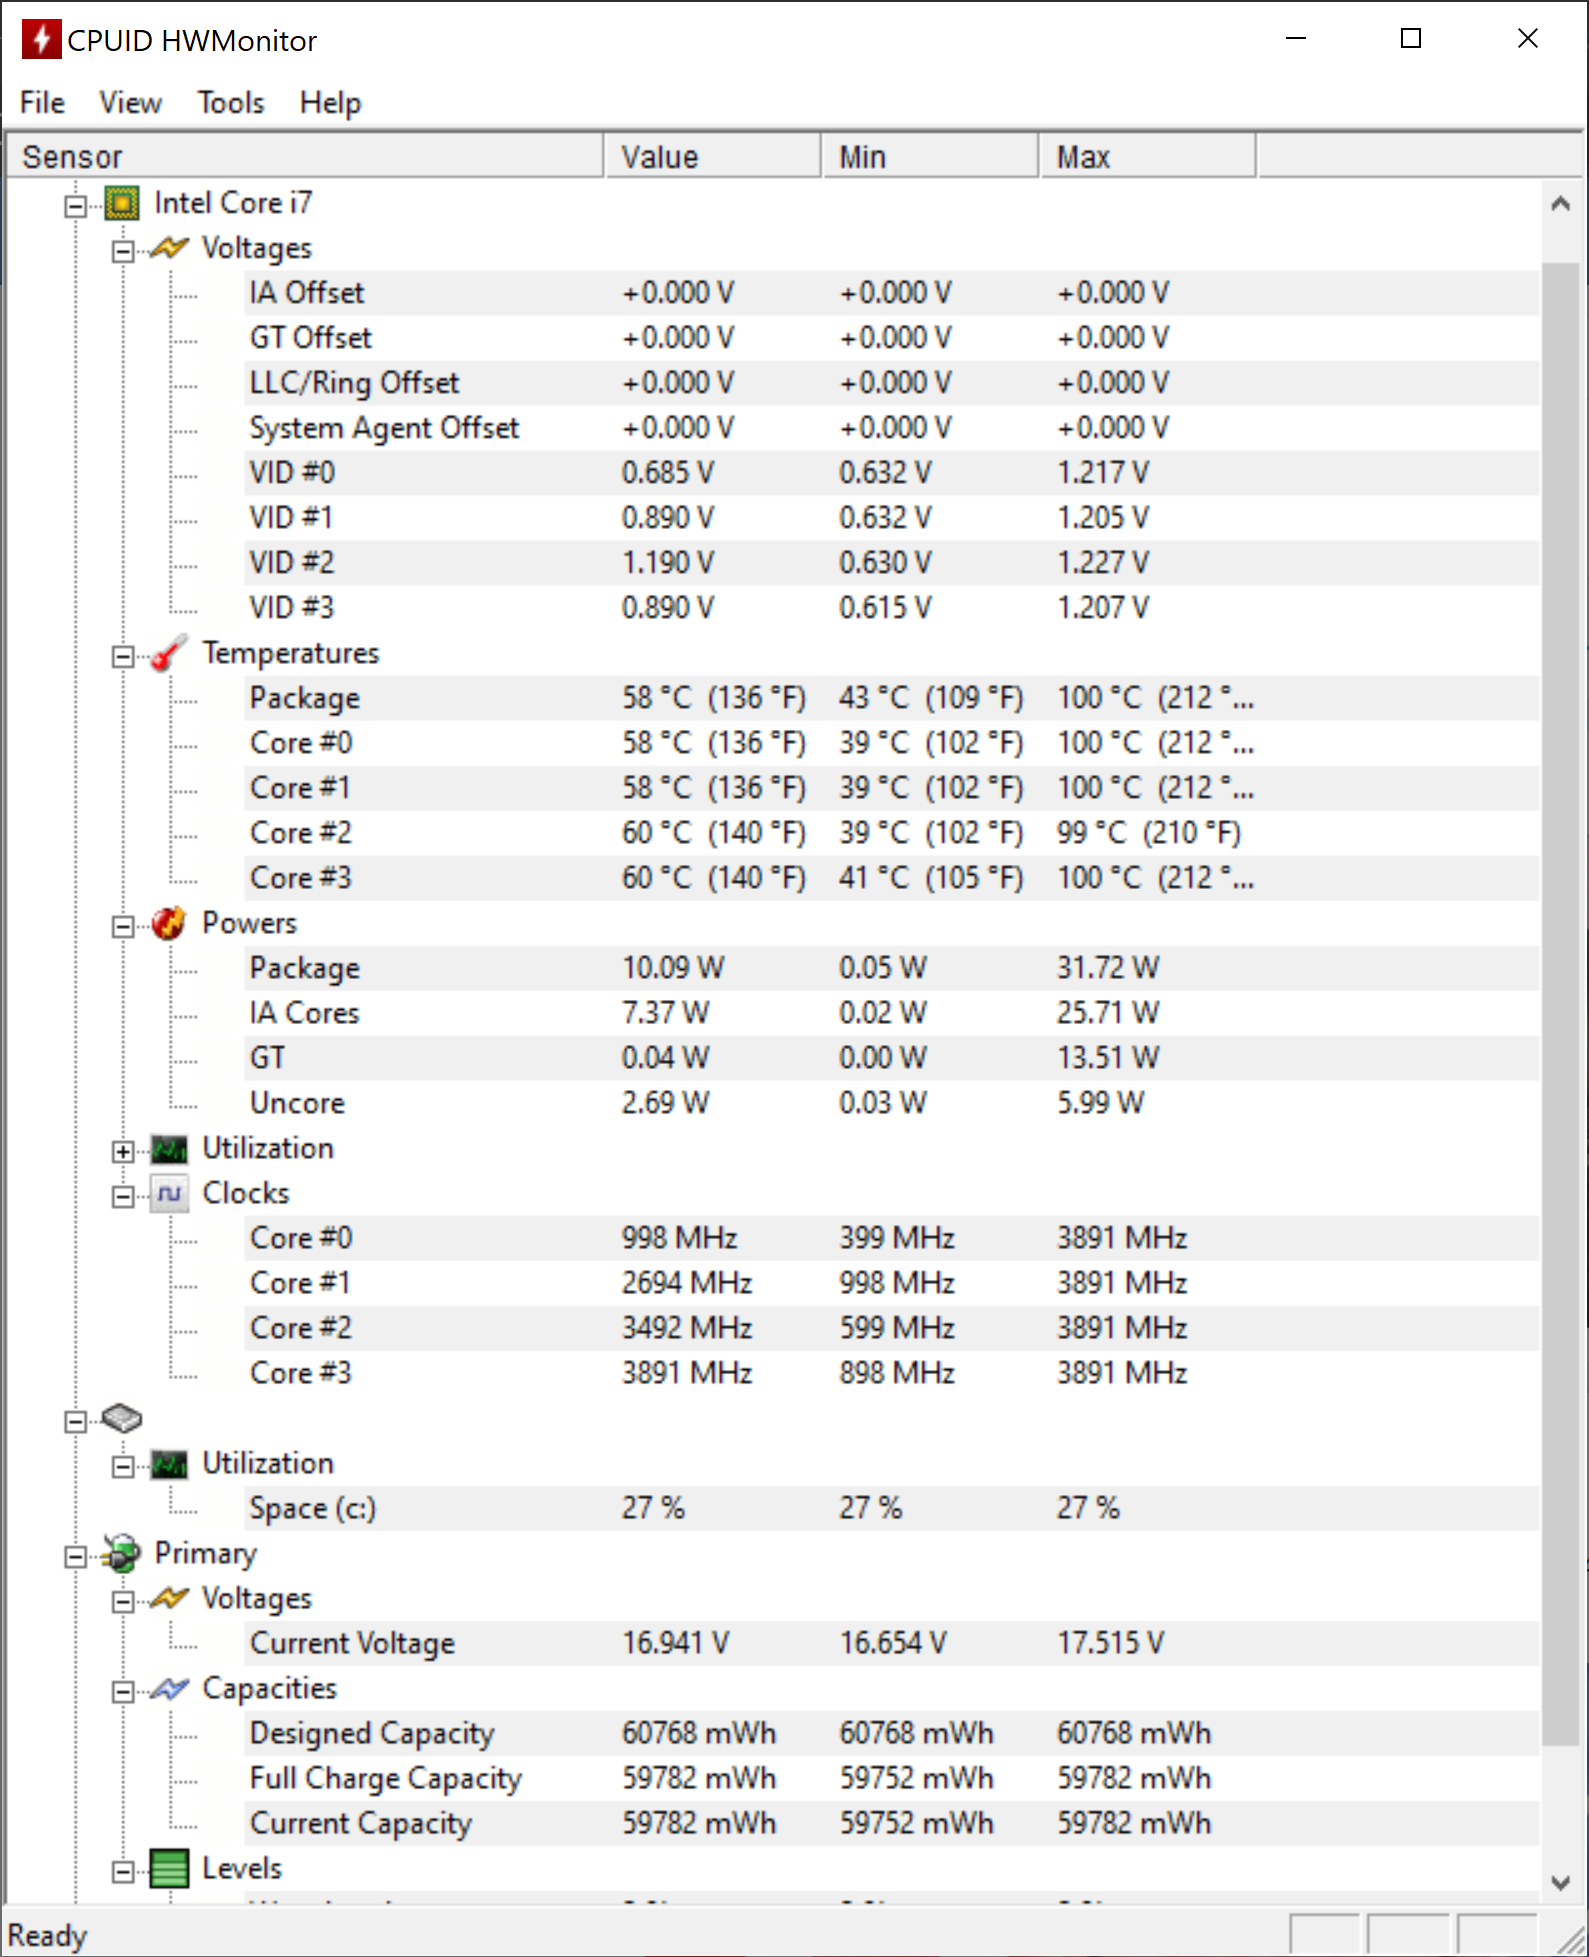The height and width of the screenshot is (1957, 1589).
Task: Collapse the drive Utilization group
Action: [x=122, y=1467]
